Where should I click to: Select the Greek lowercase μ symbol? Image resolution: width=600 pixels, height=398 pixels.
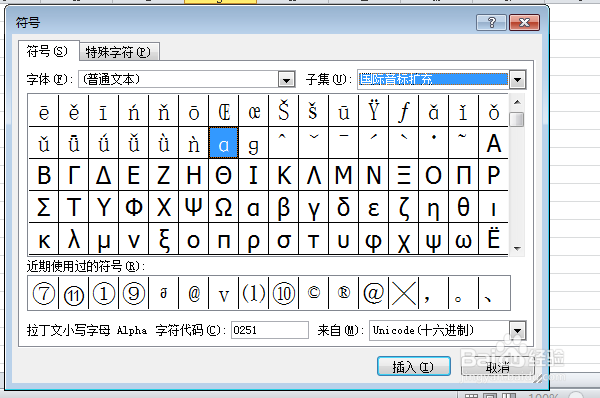(103, 239)
